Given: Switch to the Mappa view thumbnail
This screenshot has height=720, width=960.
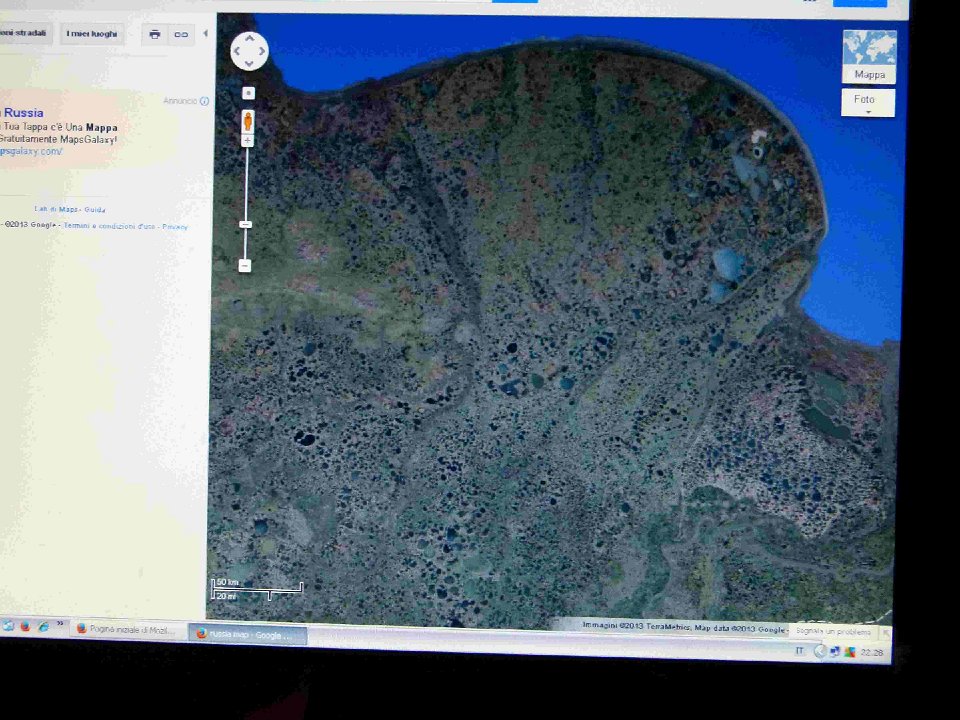Looking at the screenshot, I should 869,57.
